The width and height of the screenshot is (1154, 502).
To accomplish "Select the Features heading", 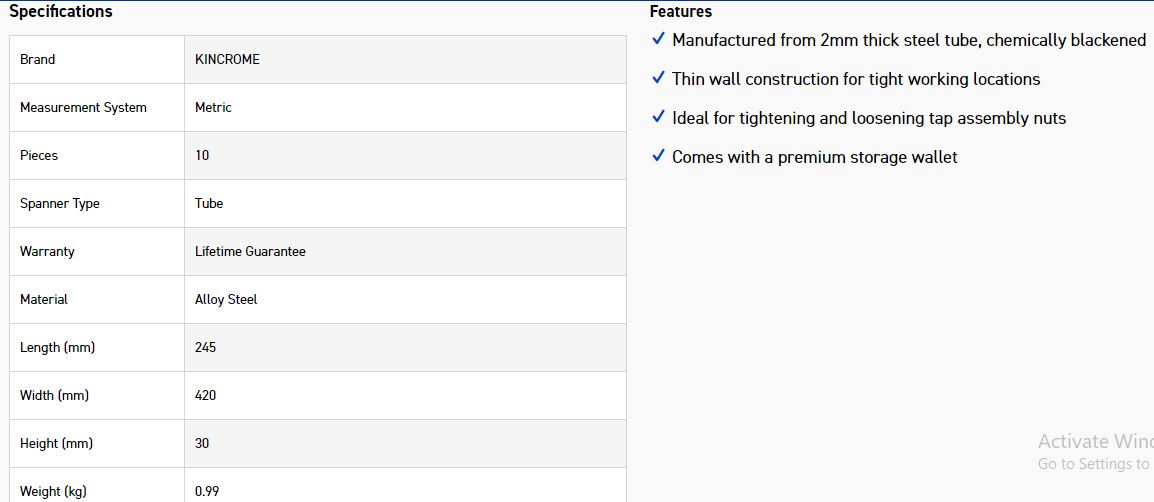I will [681, 12].
